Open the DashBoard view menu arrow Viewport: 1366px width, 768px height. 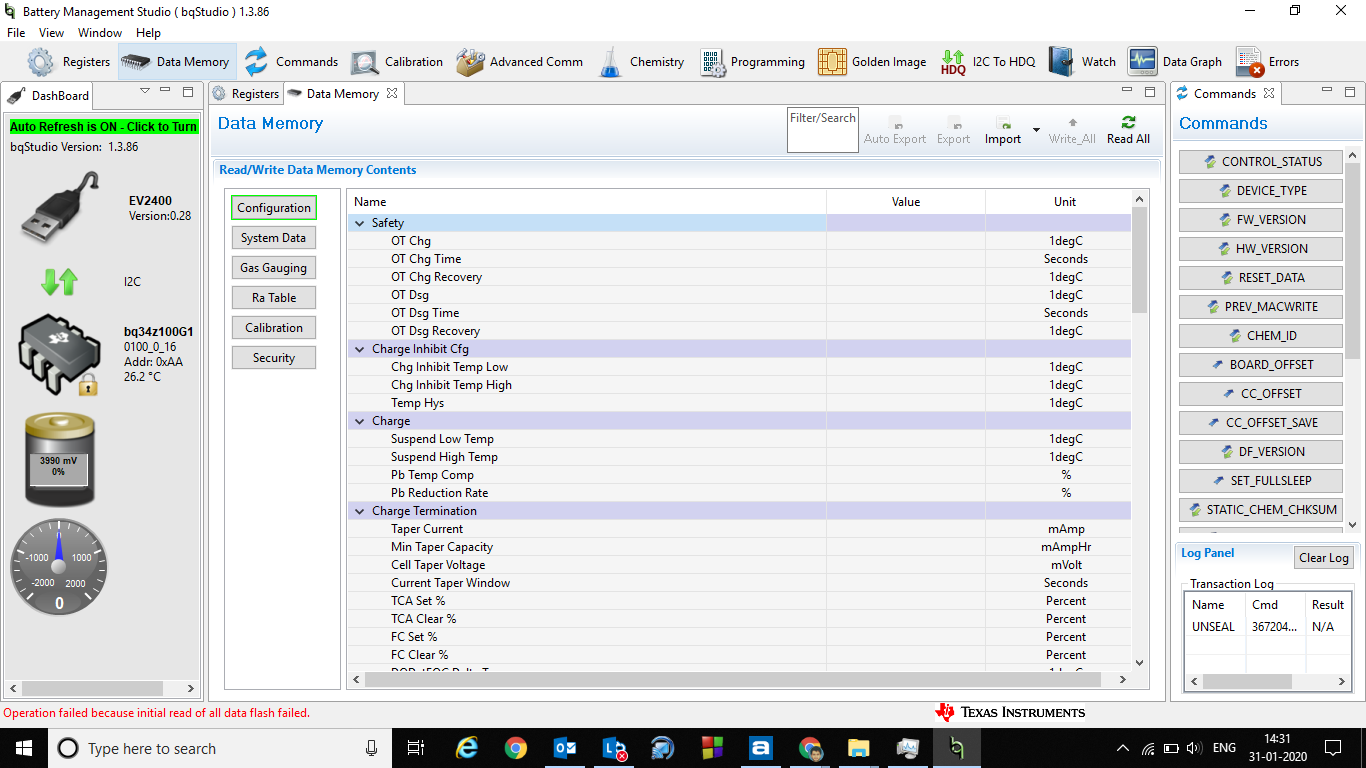pos(145,91)
